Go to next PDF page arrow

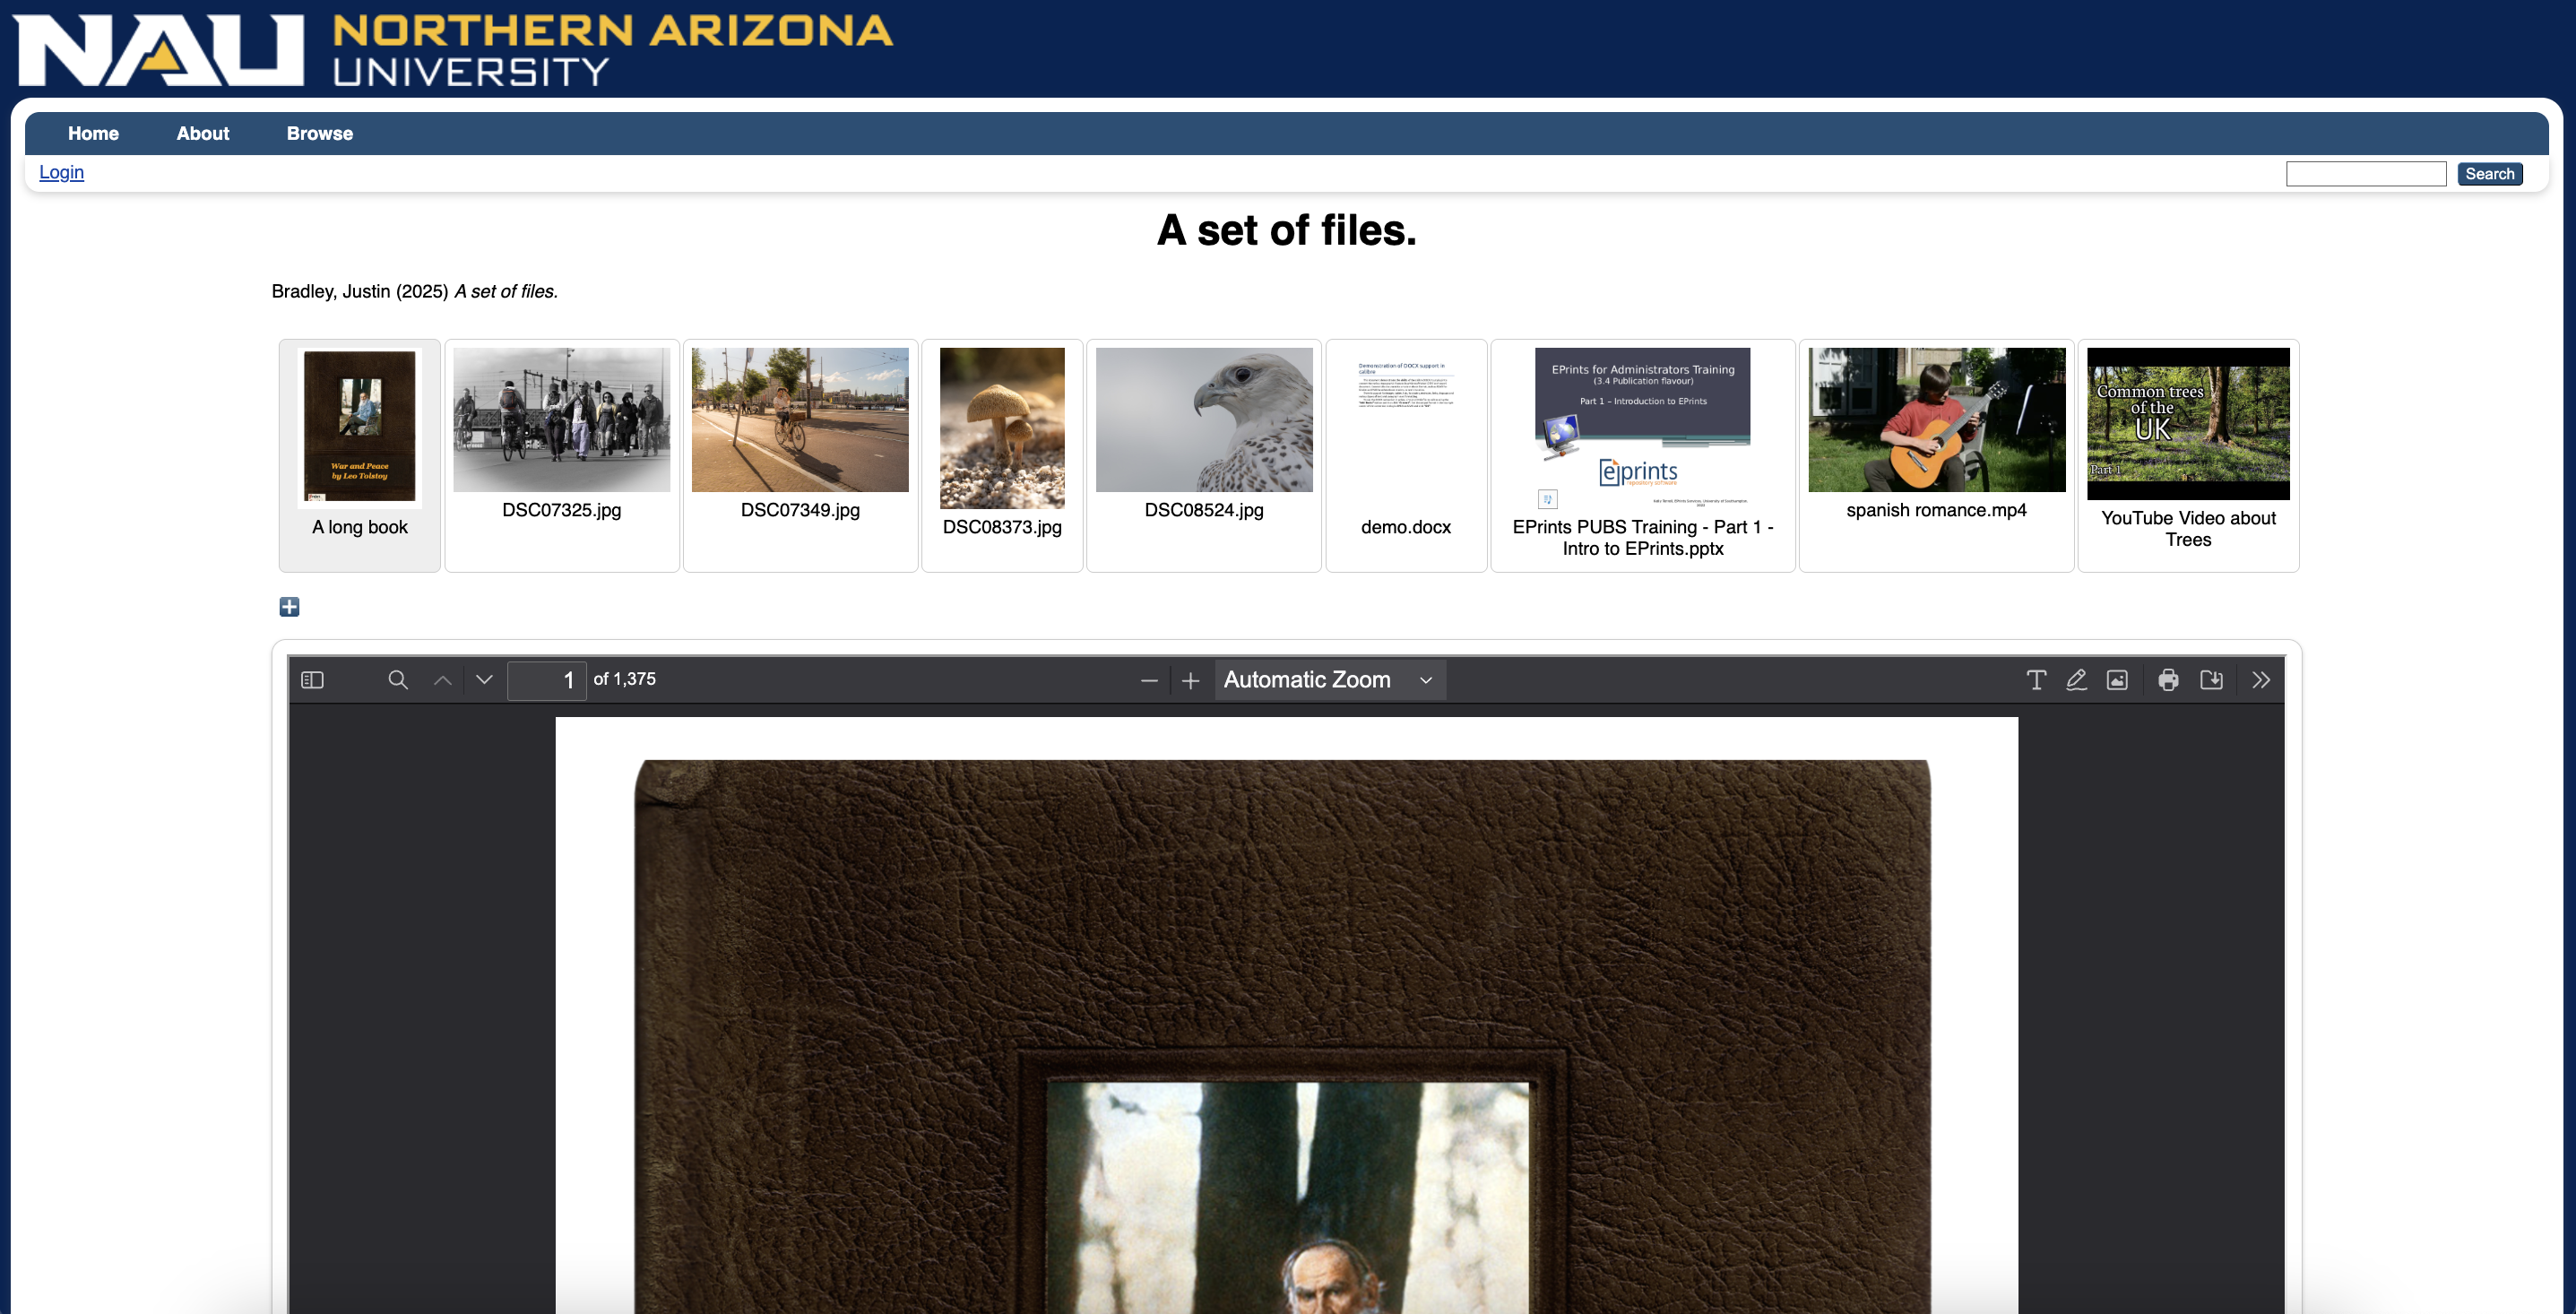[x=485, y=680]
